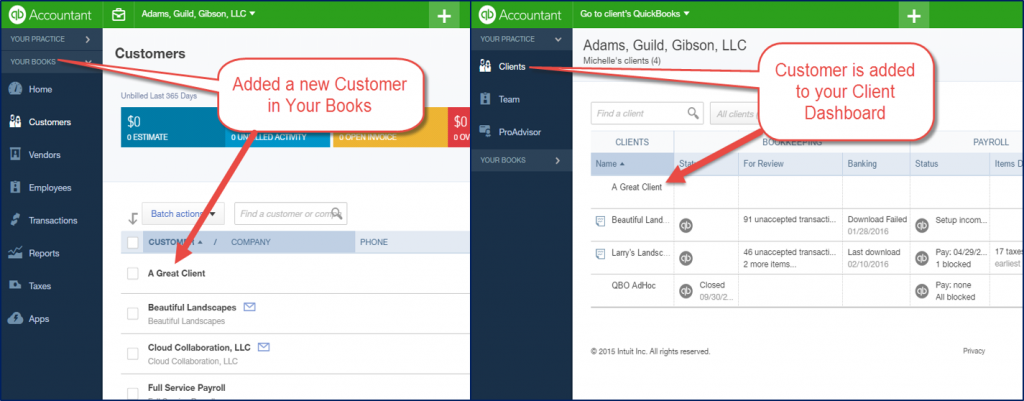Click the Find a client search field

[647, 113]
